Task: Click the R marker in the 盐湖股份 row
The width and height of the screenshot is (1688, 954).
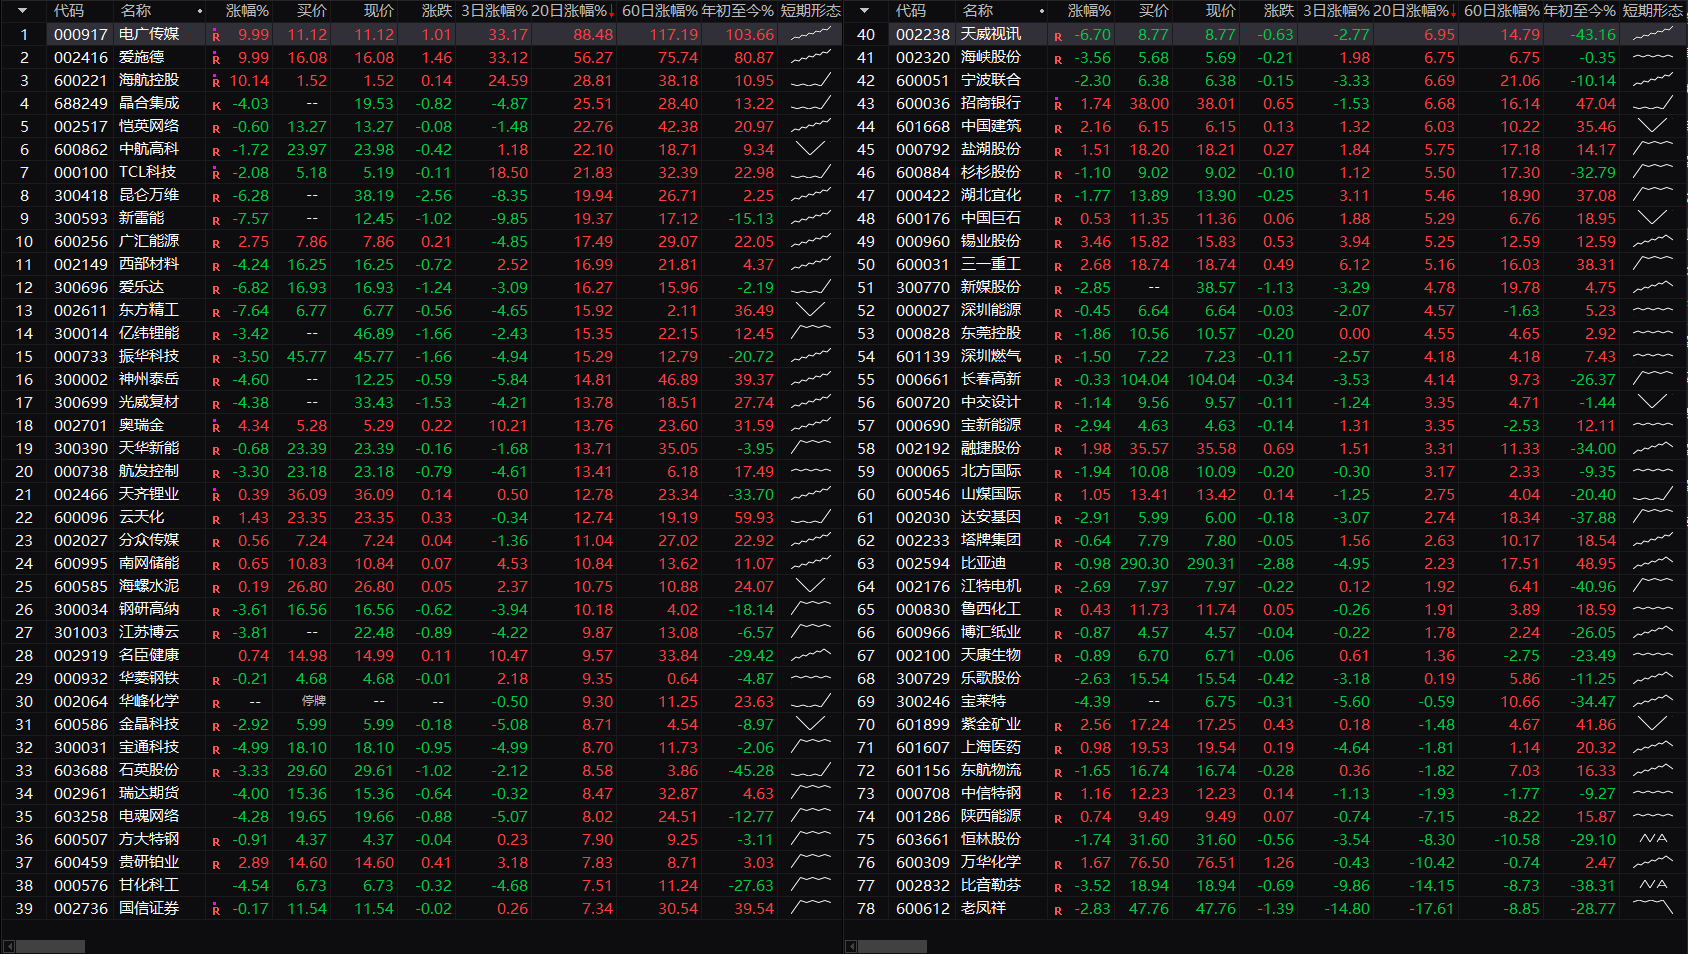Action: click(1058, 151)
